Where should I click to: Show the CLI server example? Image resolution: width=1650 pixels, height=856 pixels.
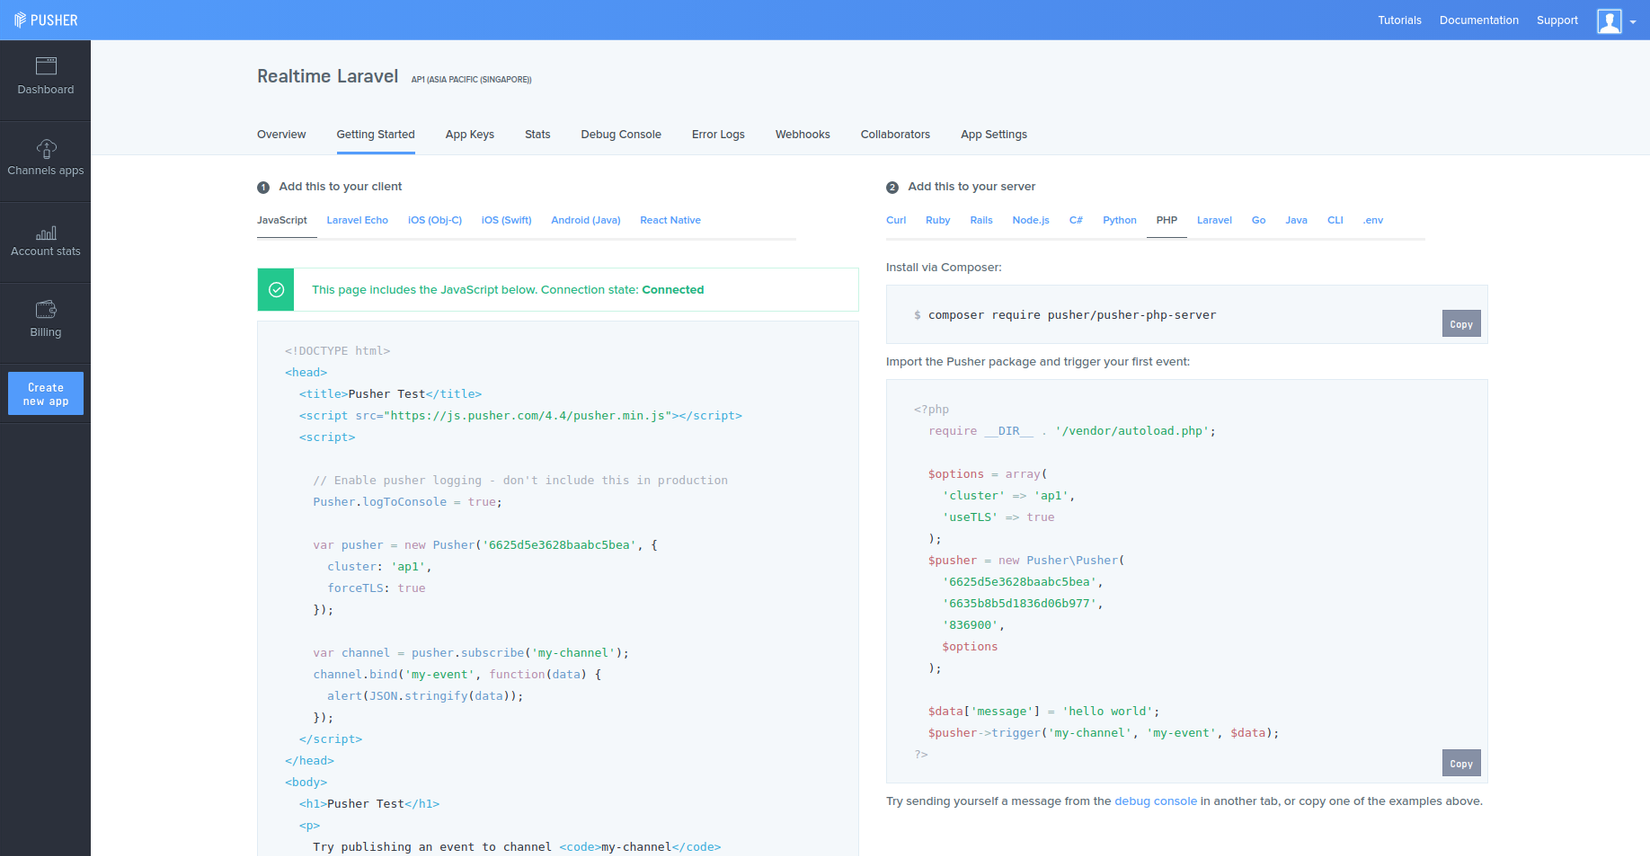[1335, 220]
